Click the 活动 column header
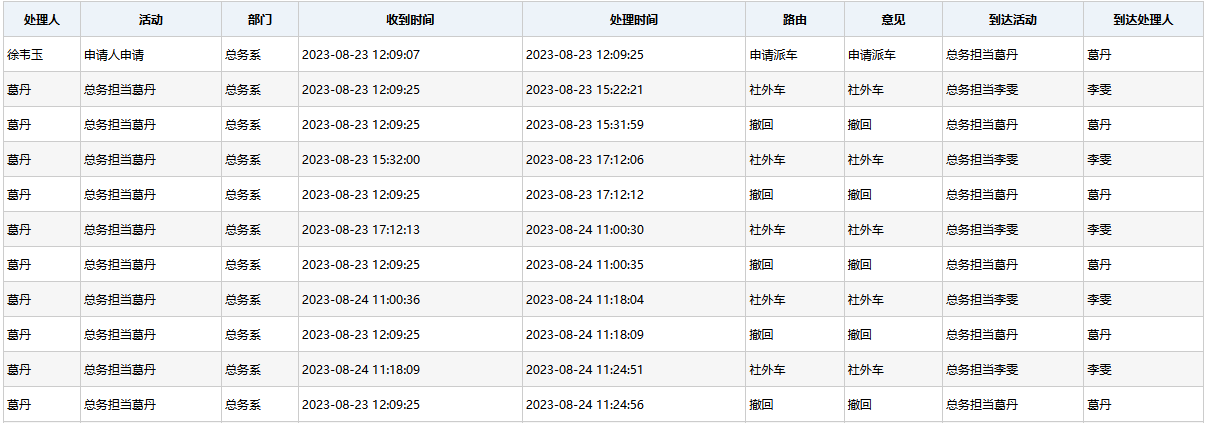The width and height of the screenshot is (1213, 423). point(151,19)
